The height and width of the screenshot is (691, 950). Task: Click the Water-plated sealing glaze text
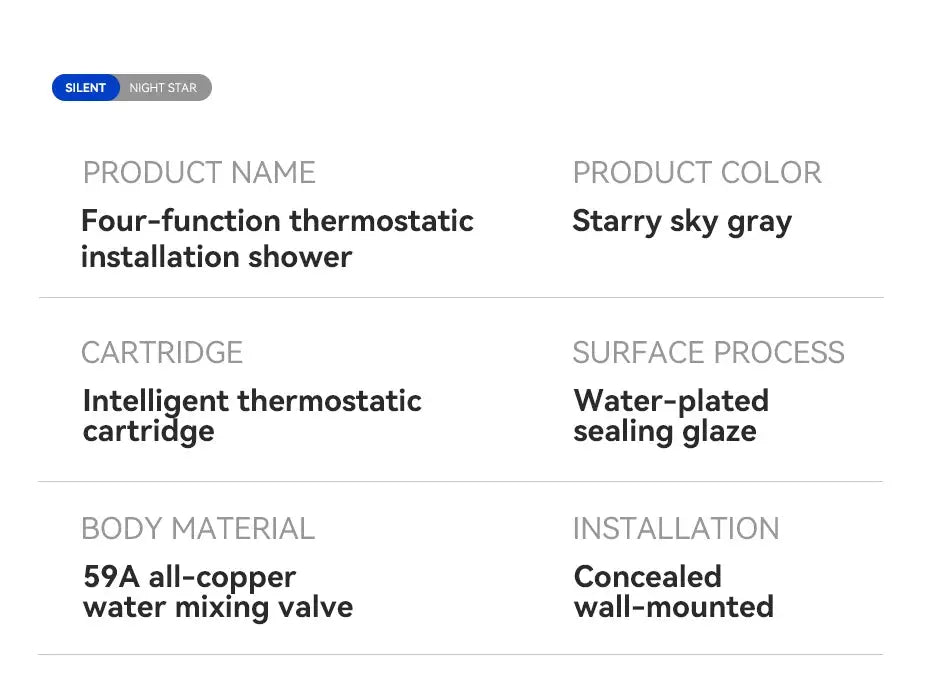coord(671,415)
